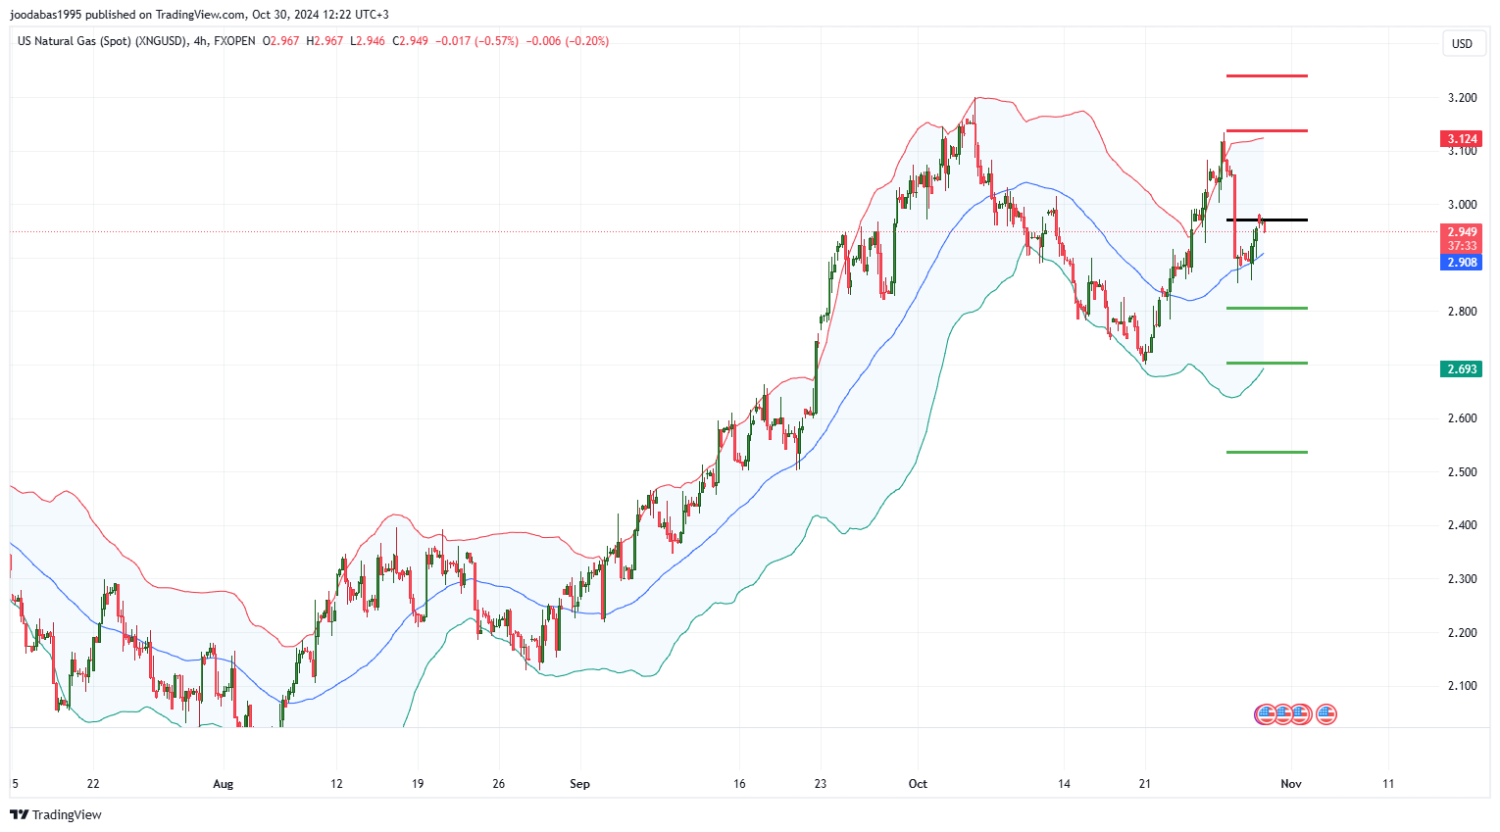
Task: Click the 2.800 price axis label
Action: 1461,312
